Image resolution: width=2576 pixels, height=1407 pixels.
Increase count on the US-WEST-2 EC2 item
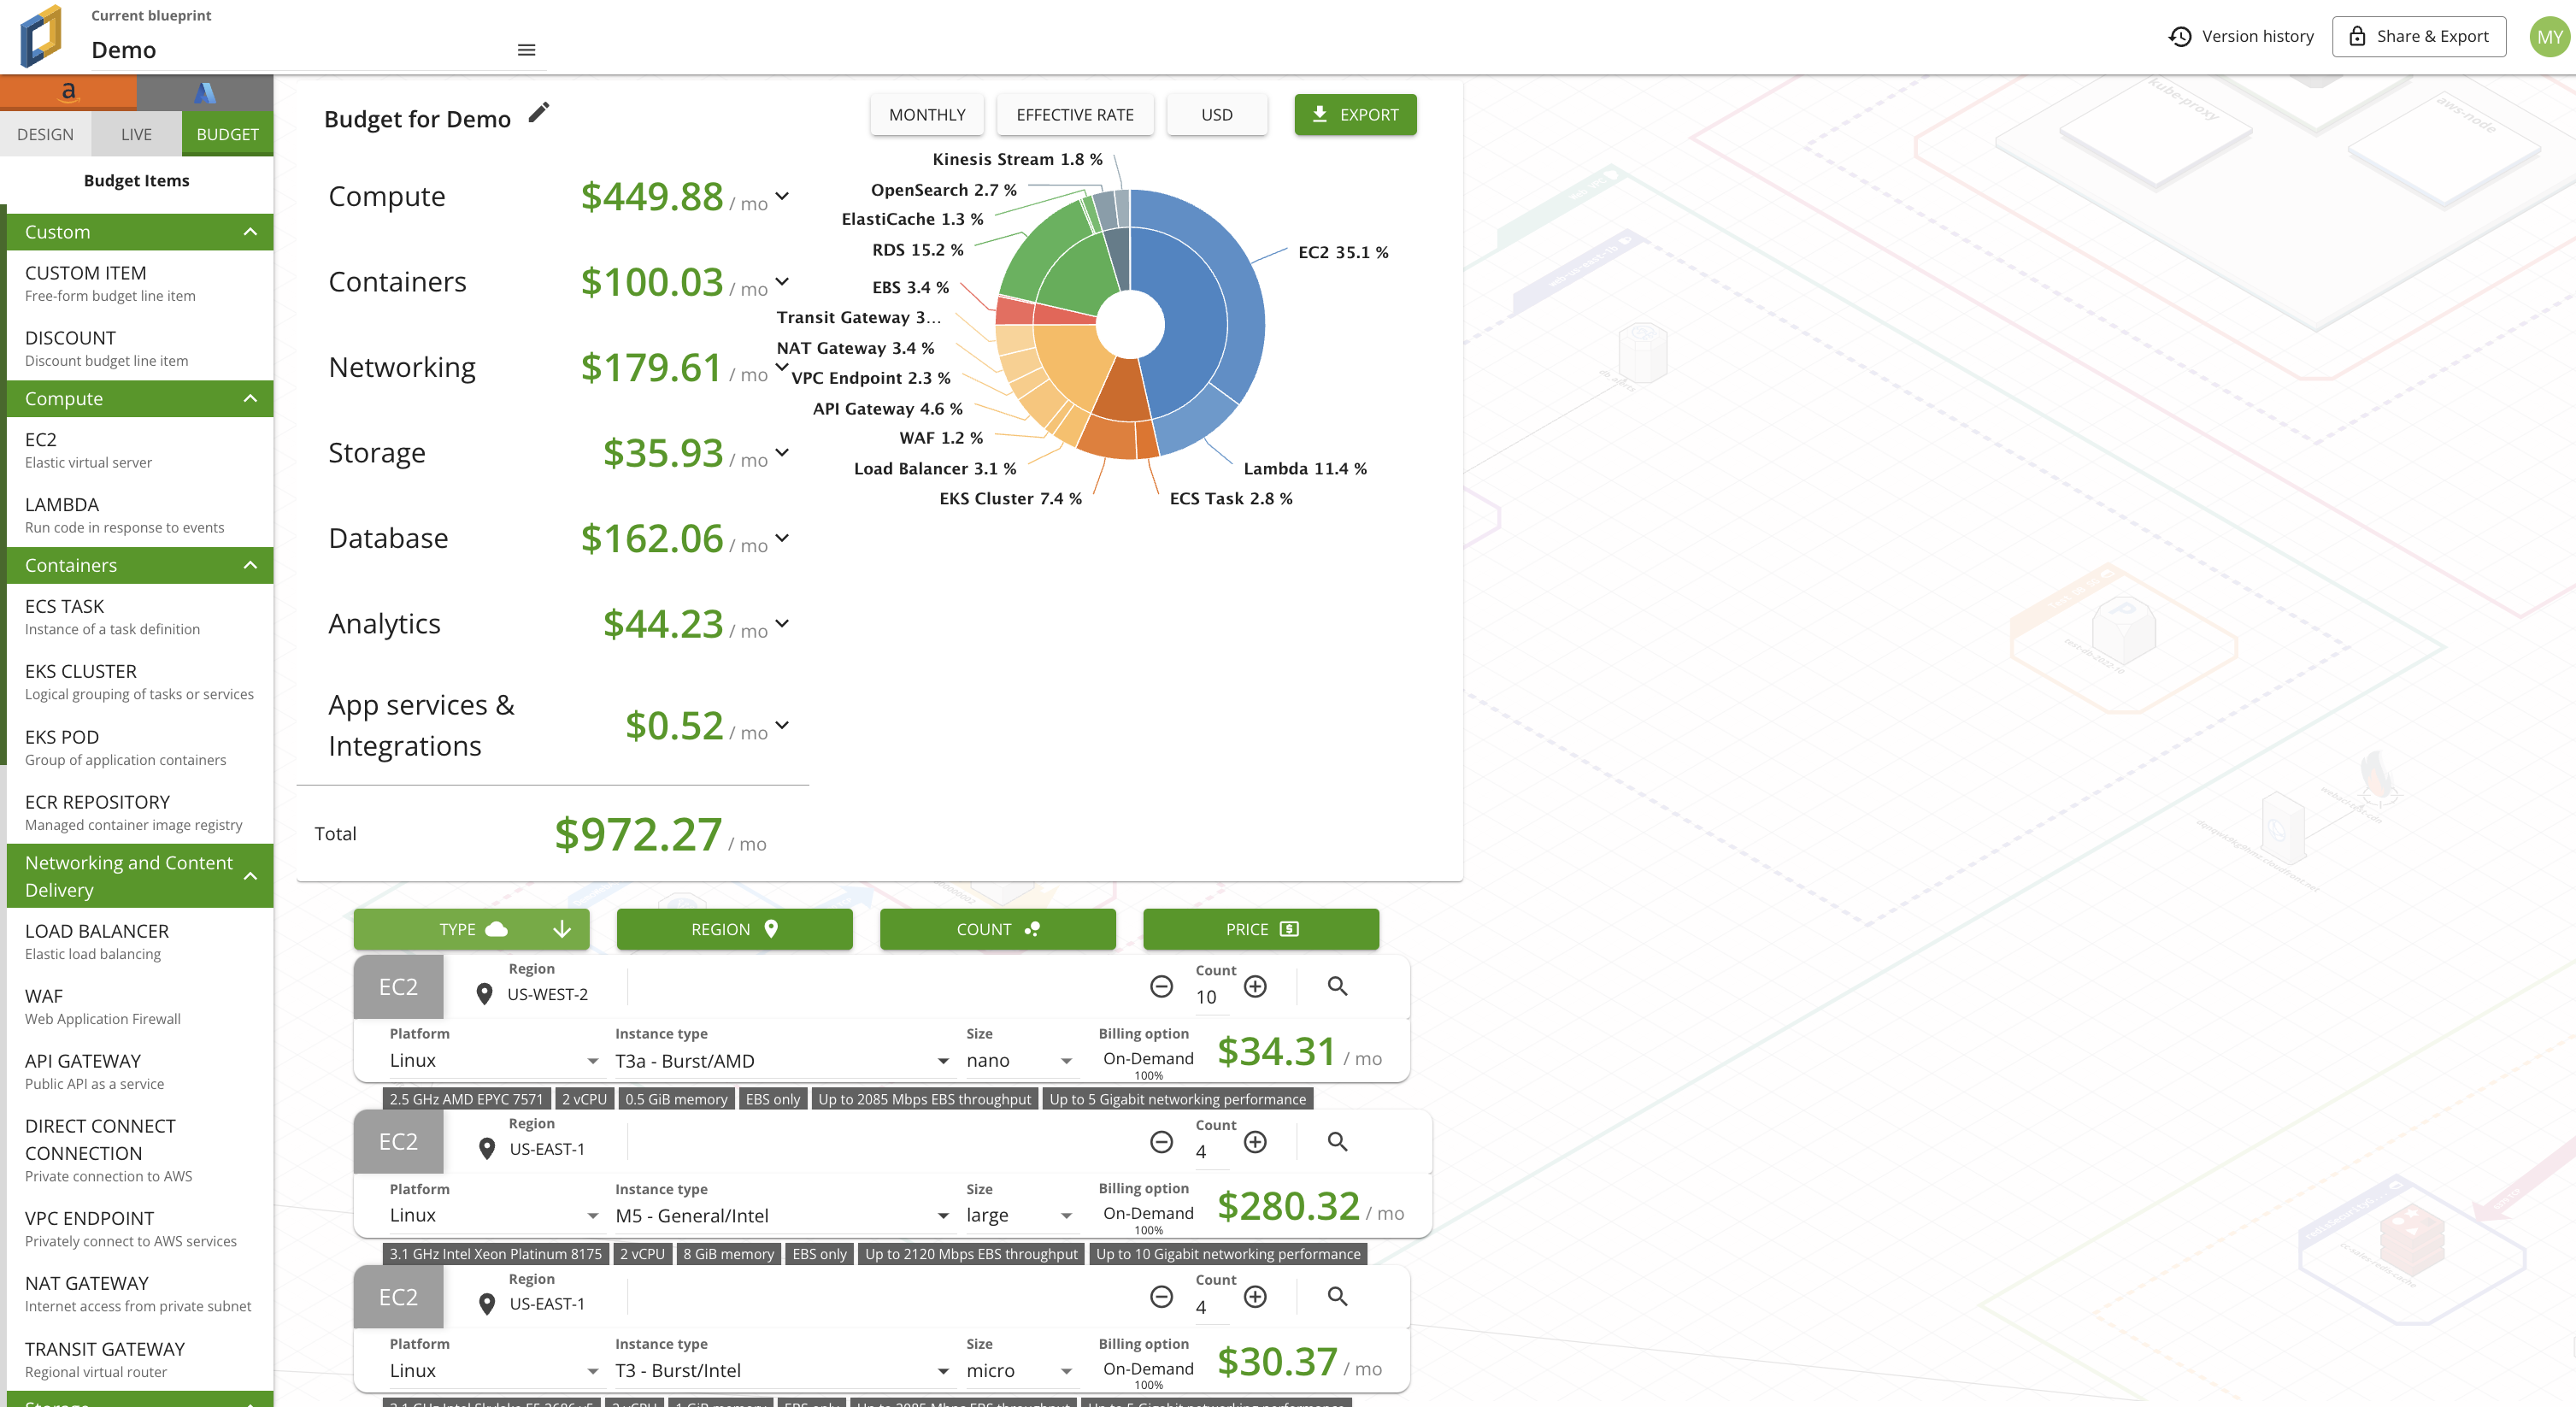coord(1255,986)
